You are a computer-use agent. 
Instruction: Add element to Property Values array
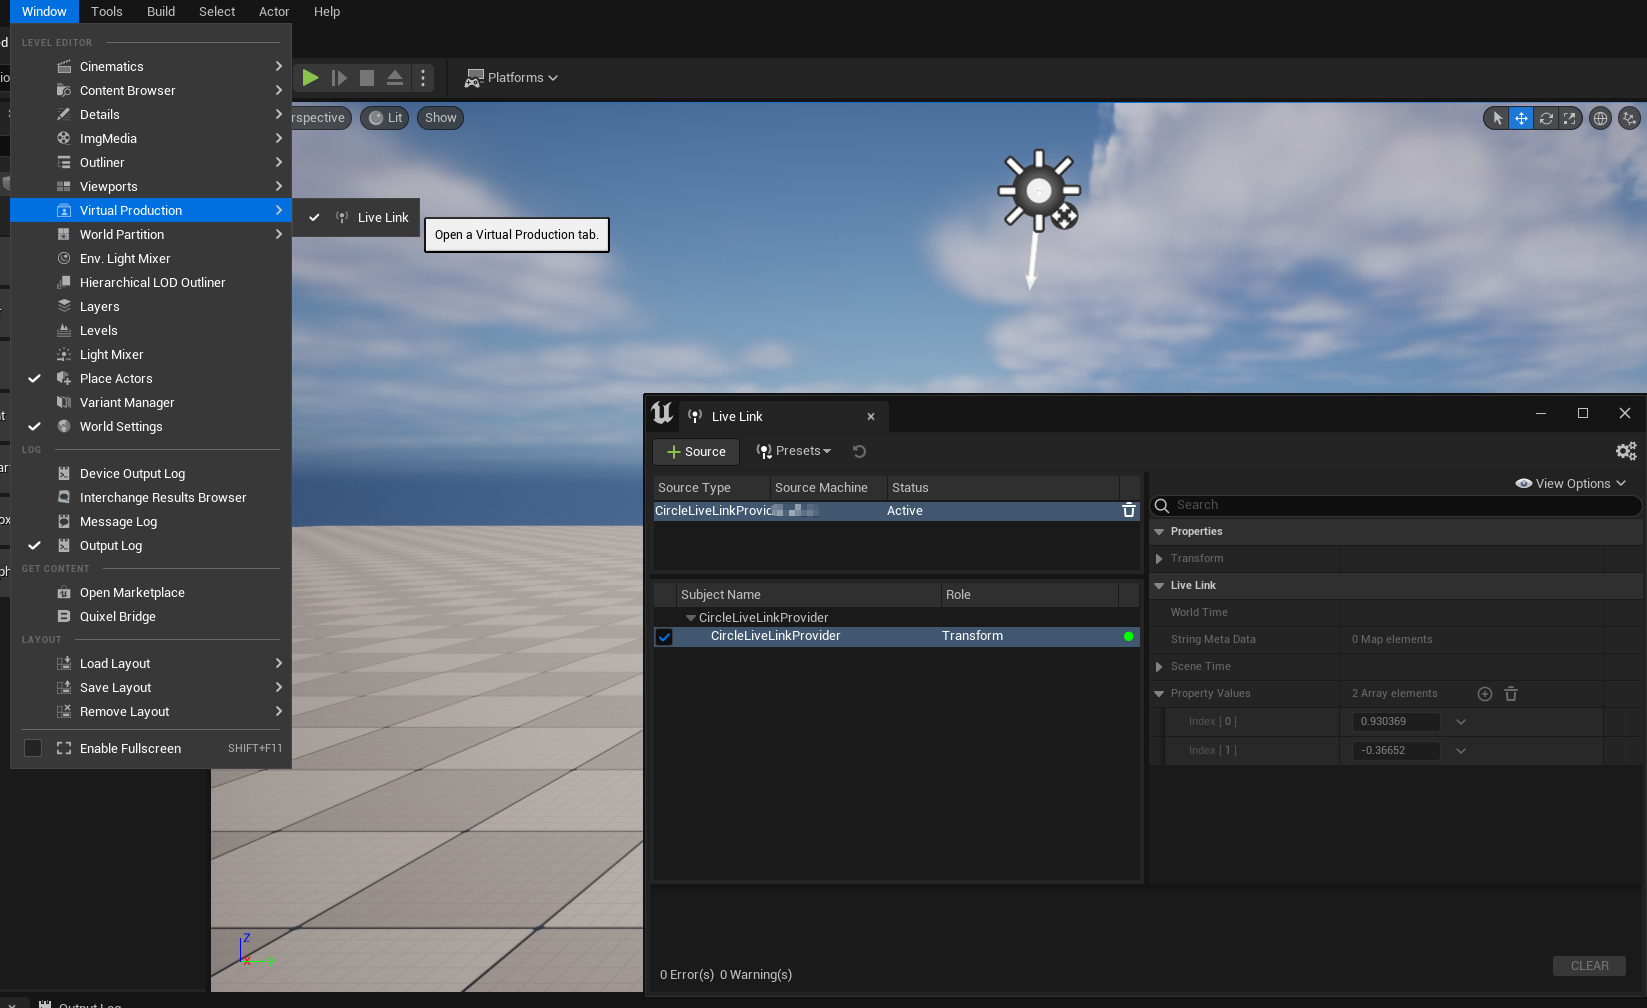pyautogui.click(x=1485, y=694)
